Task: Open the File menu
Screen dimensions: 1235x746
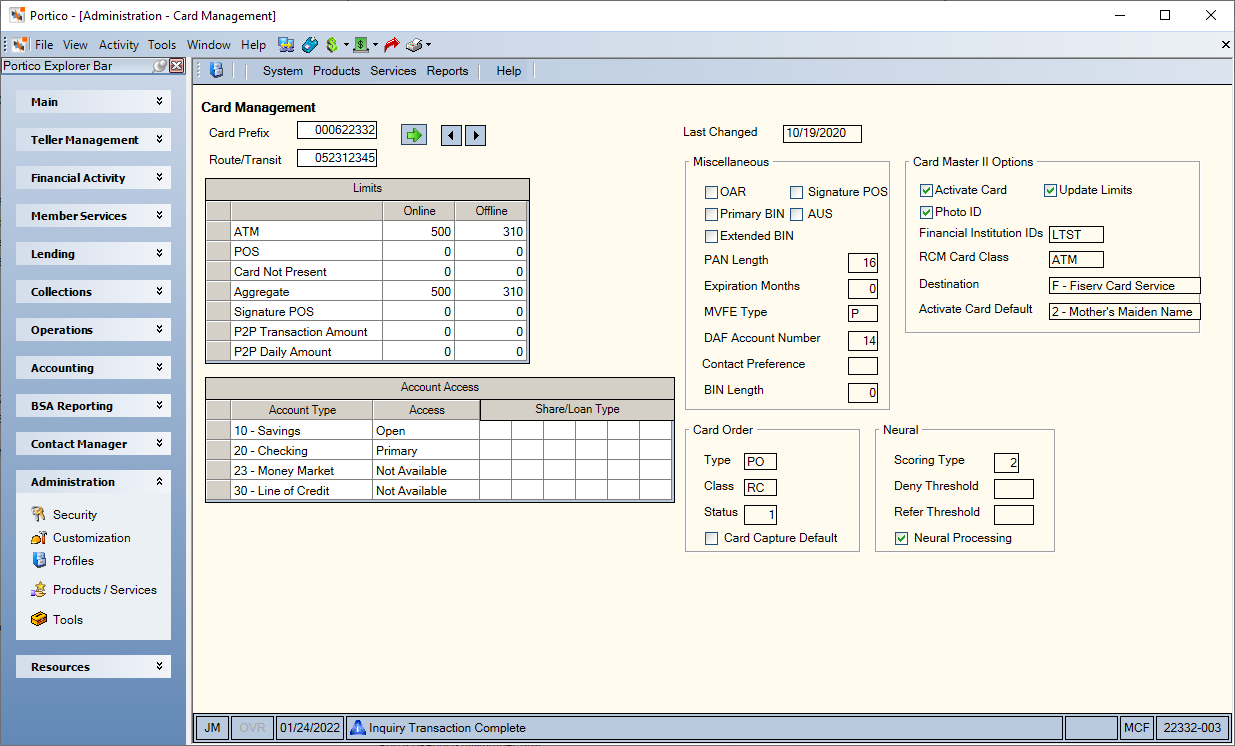Action: (44, 44)
